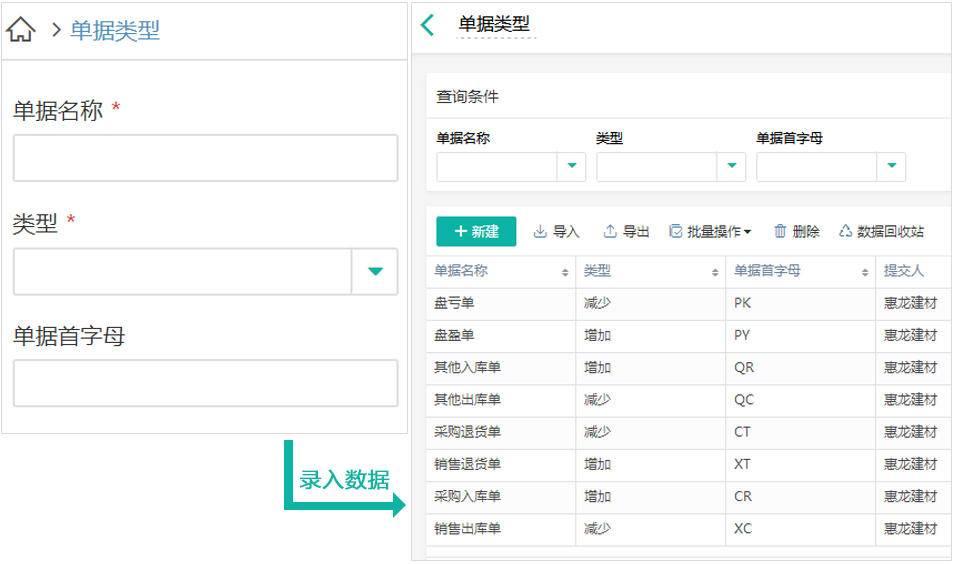
Task: Sort by 单据首字母 column sort arrows
Action: (x=865, y=272)
